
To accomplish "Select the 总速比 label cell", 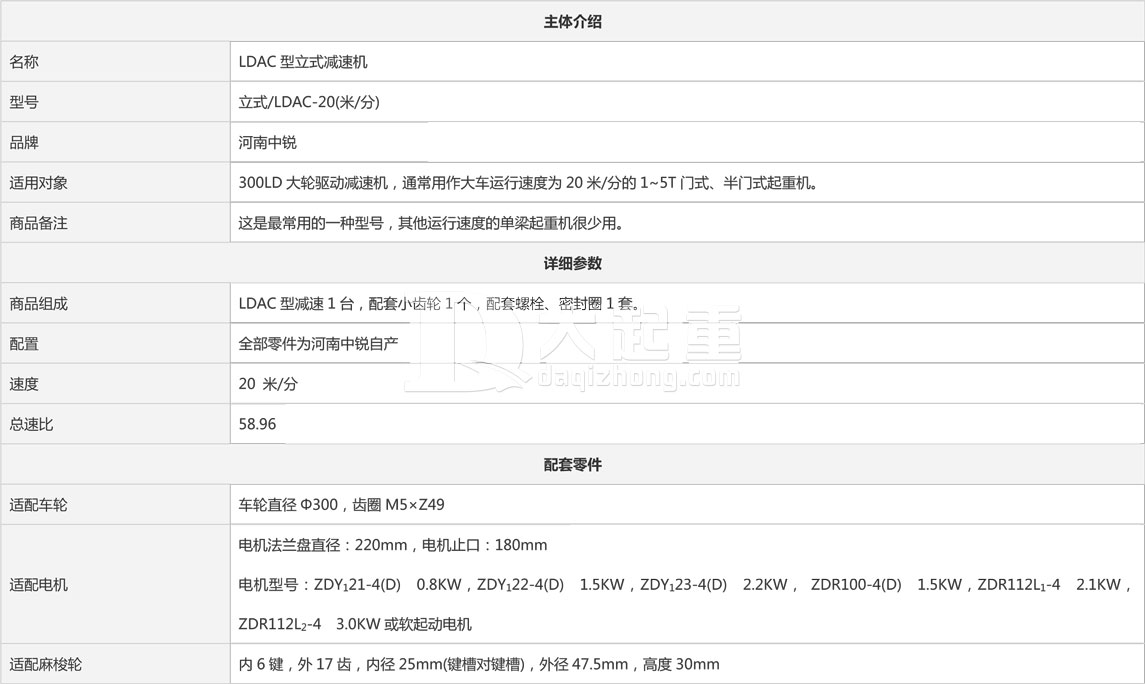I will tap(115, 424).
